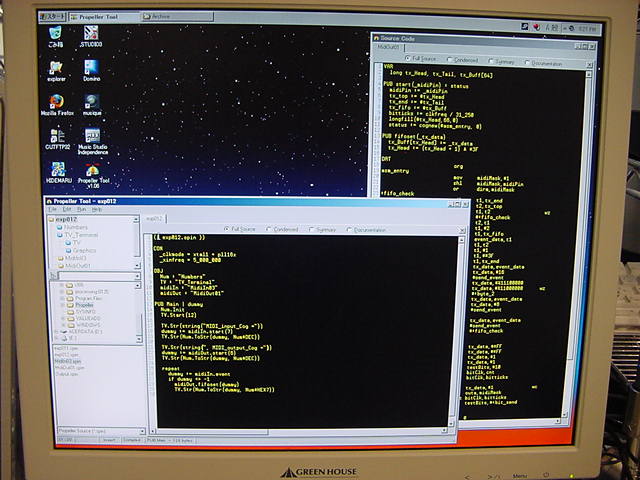Select the explorer desktop icon
The image size is (640, 480).
click(x=56, y=71)
